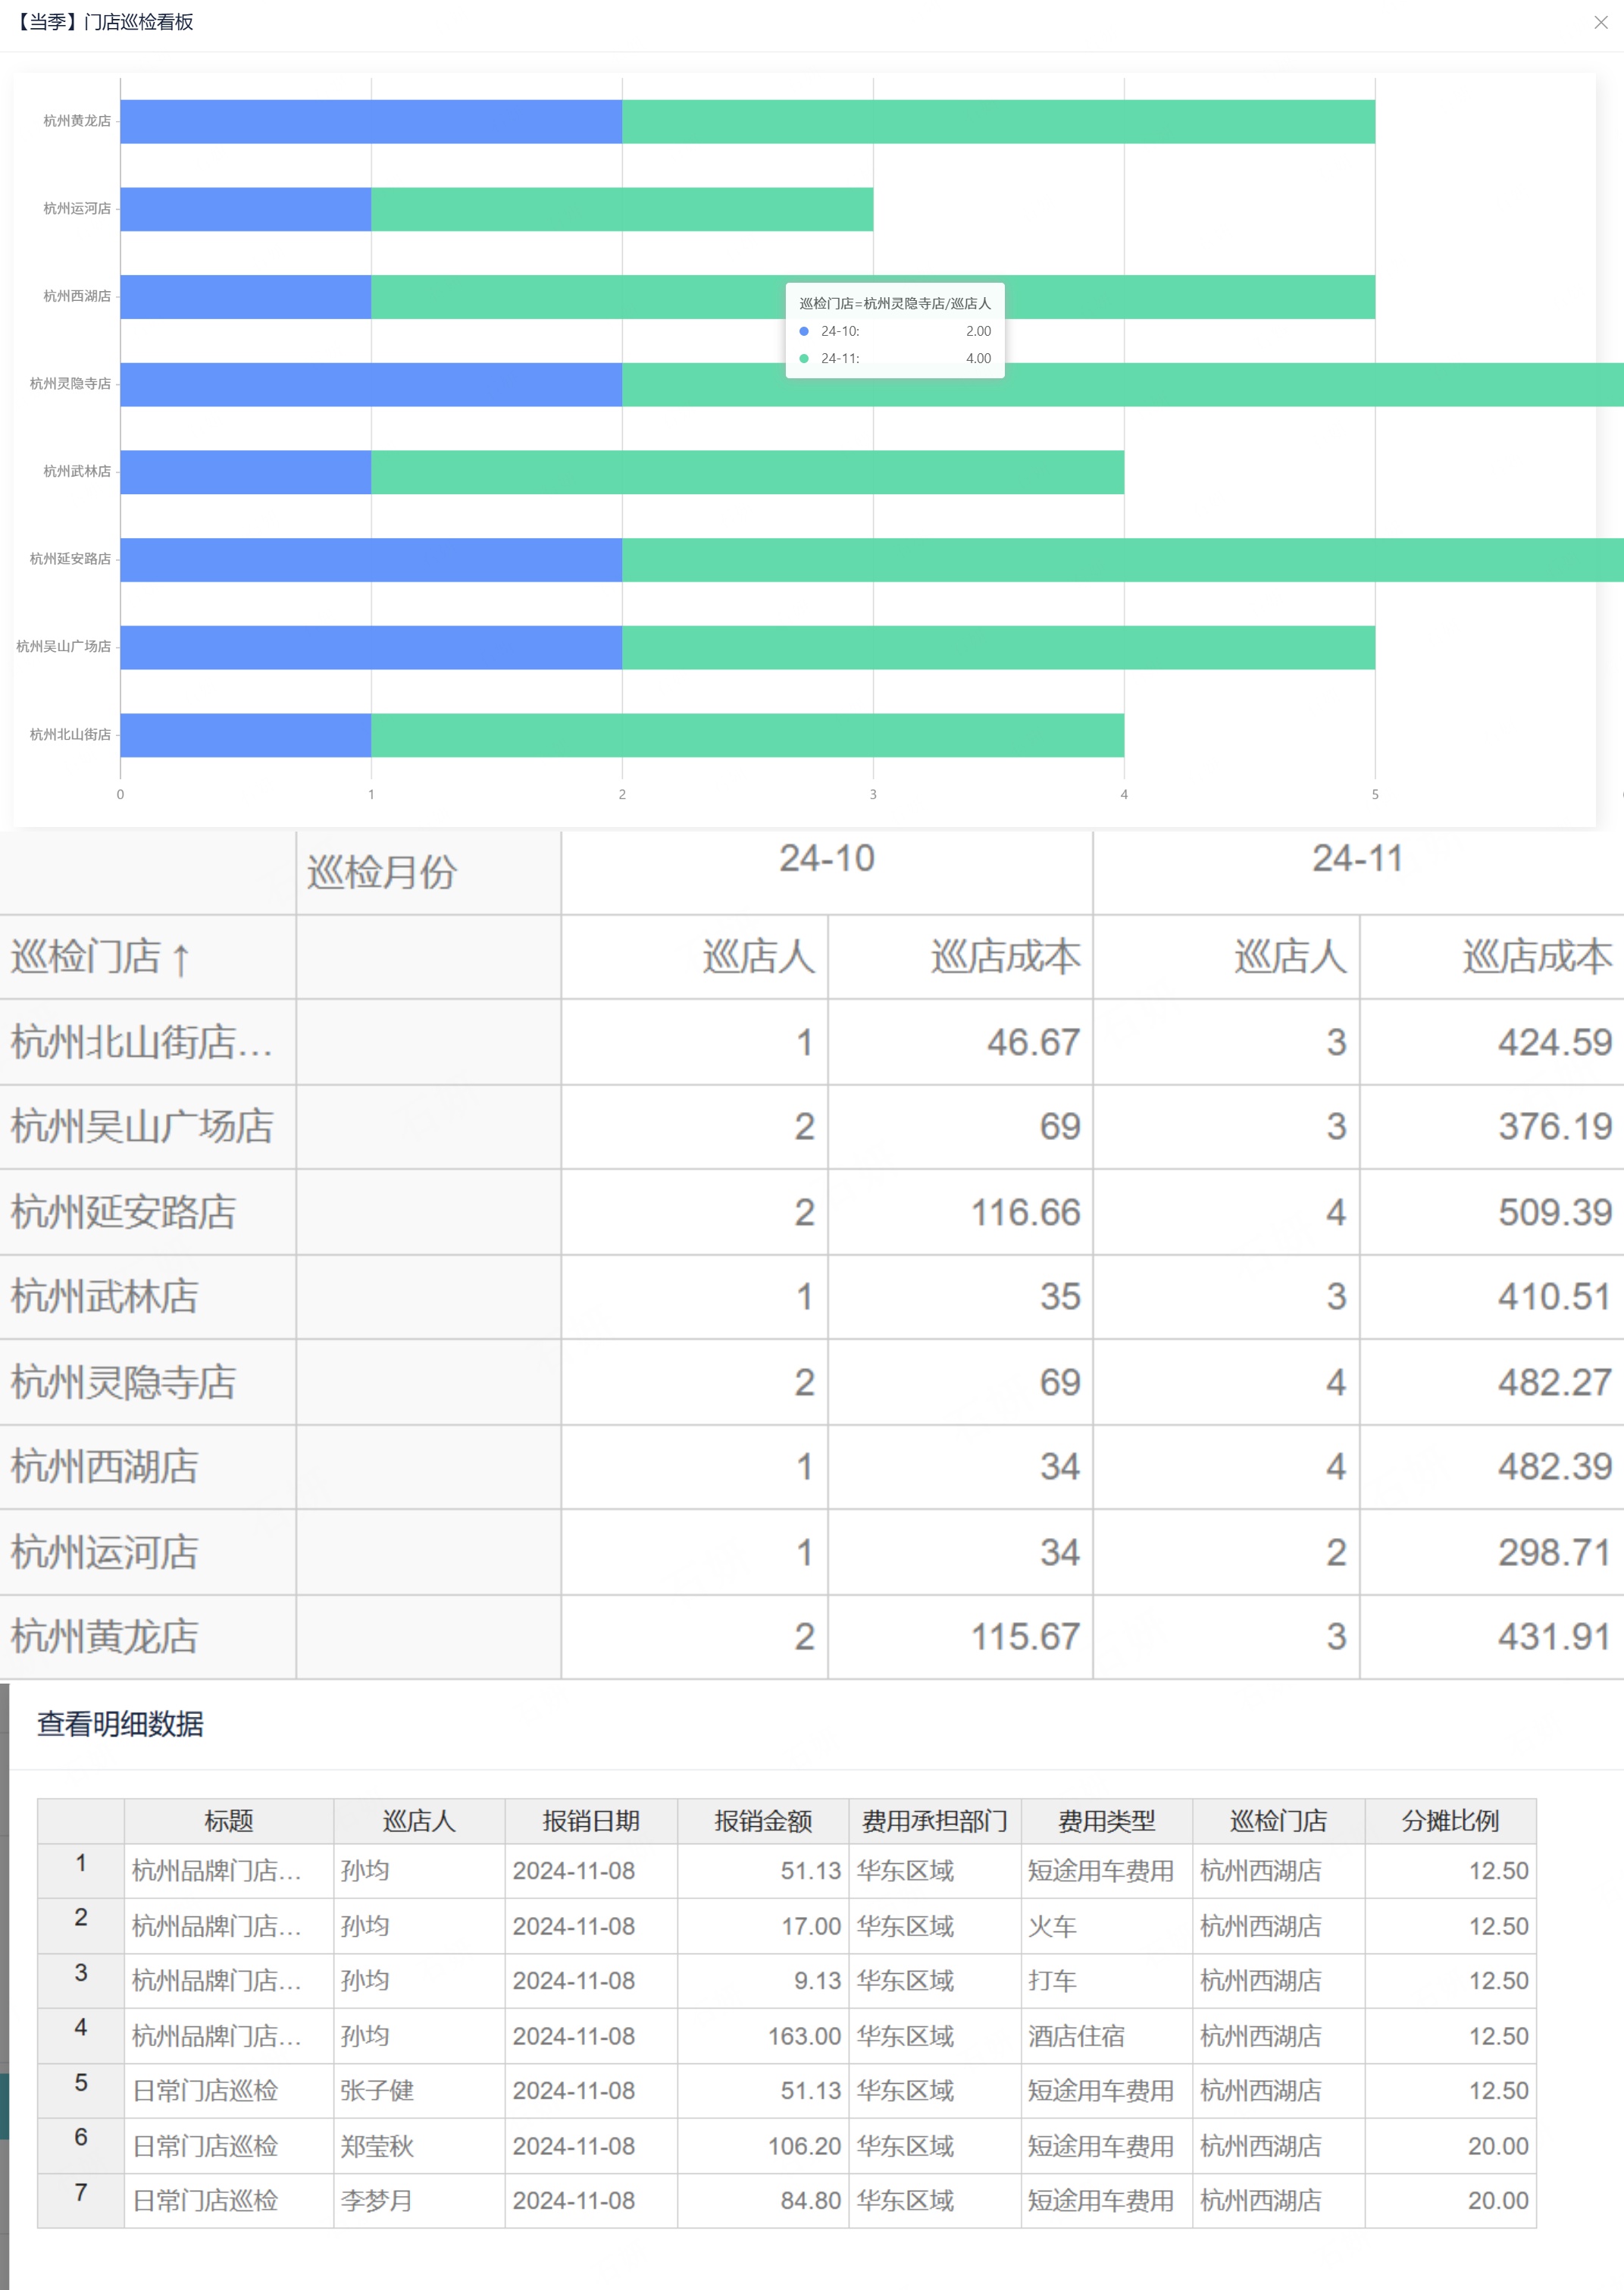Click amount 17.00 in row 2
1624x2290 pixels.
tap(811, 1926)
